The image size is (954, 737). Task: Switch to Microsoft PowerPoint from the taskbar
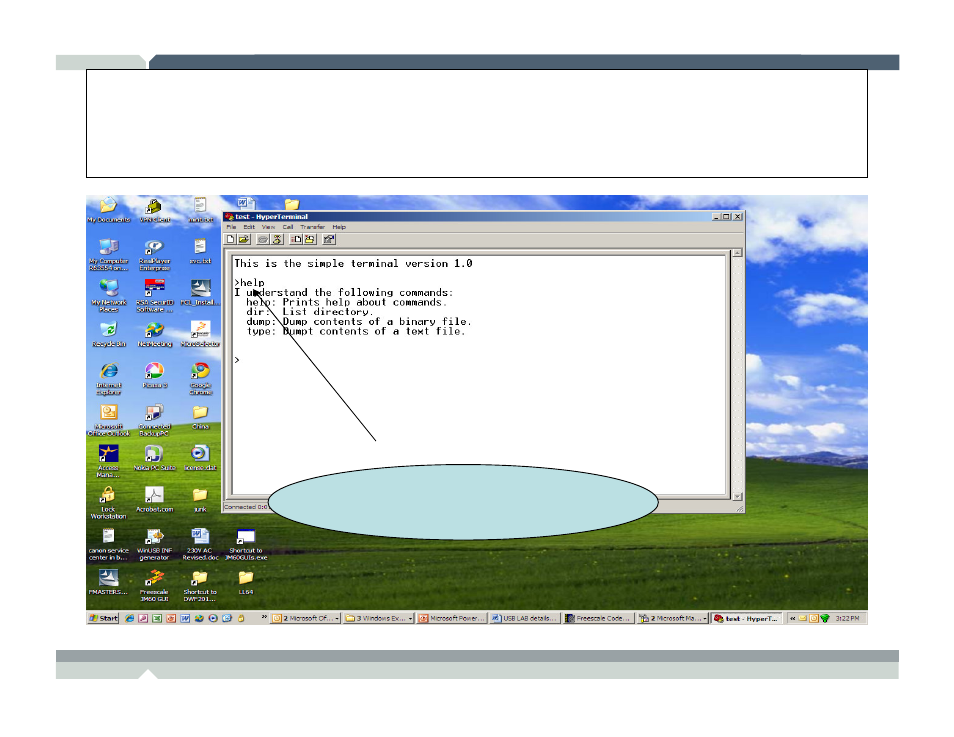(452, 618)
